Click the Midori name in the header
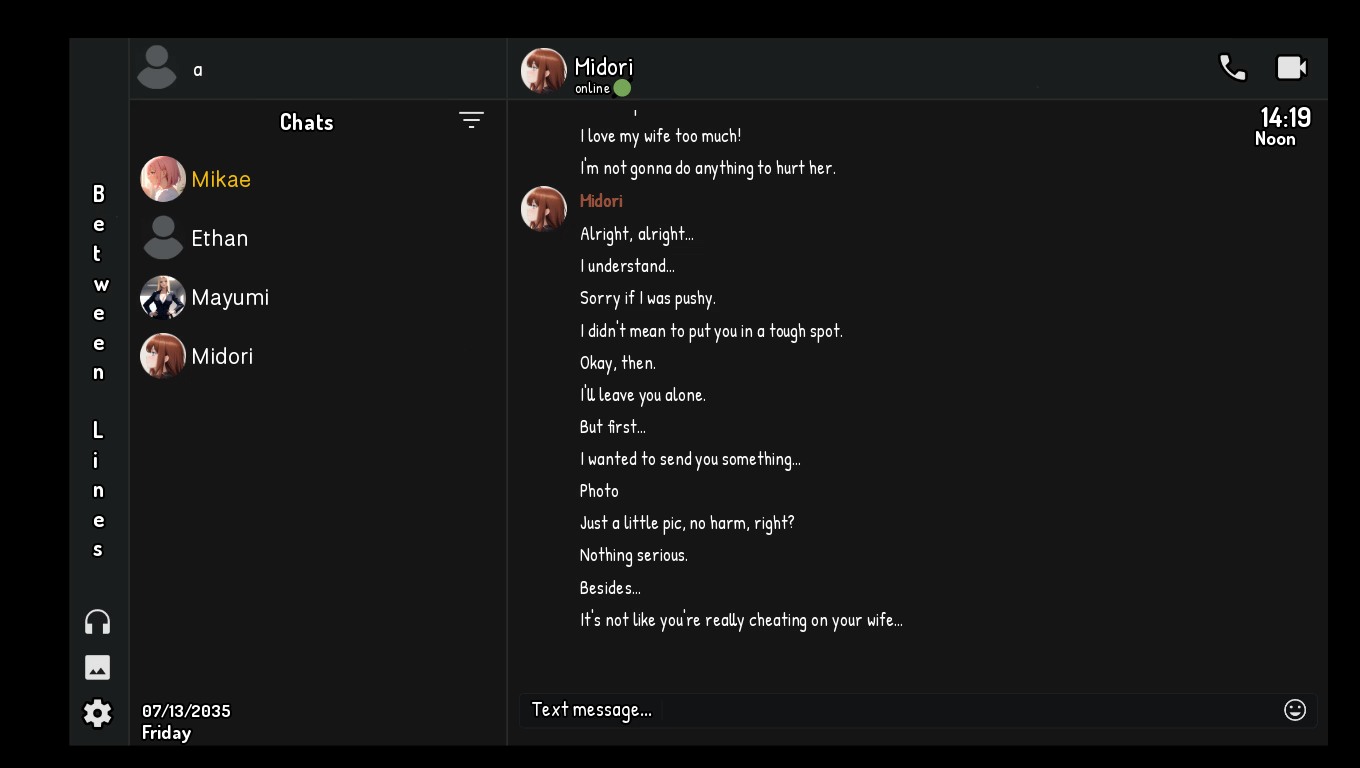 [x=603, y=67]
